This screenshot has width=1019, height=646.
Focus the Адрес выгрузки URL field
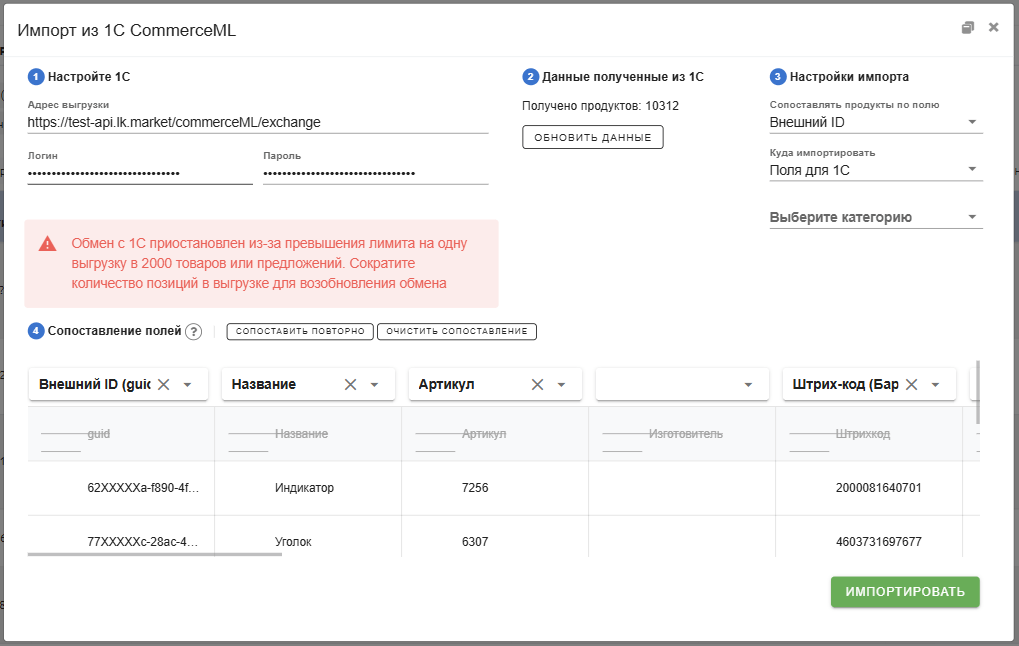click(258, 122)
